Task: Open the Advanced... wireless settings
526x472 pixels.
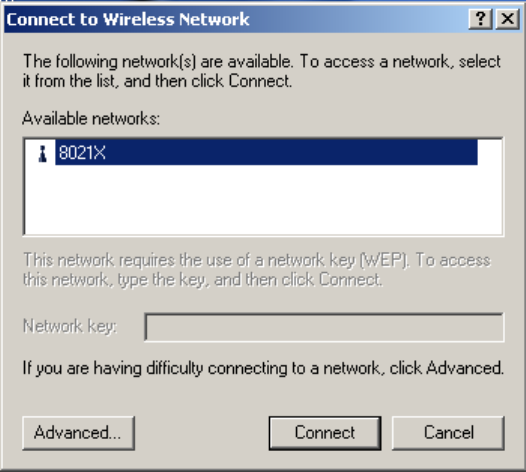Action: click(78, 433)
